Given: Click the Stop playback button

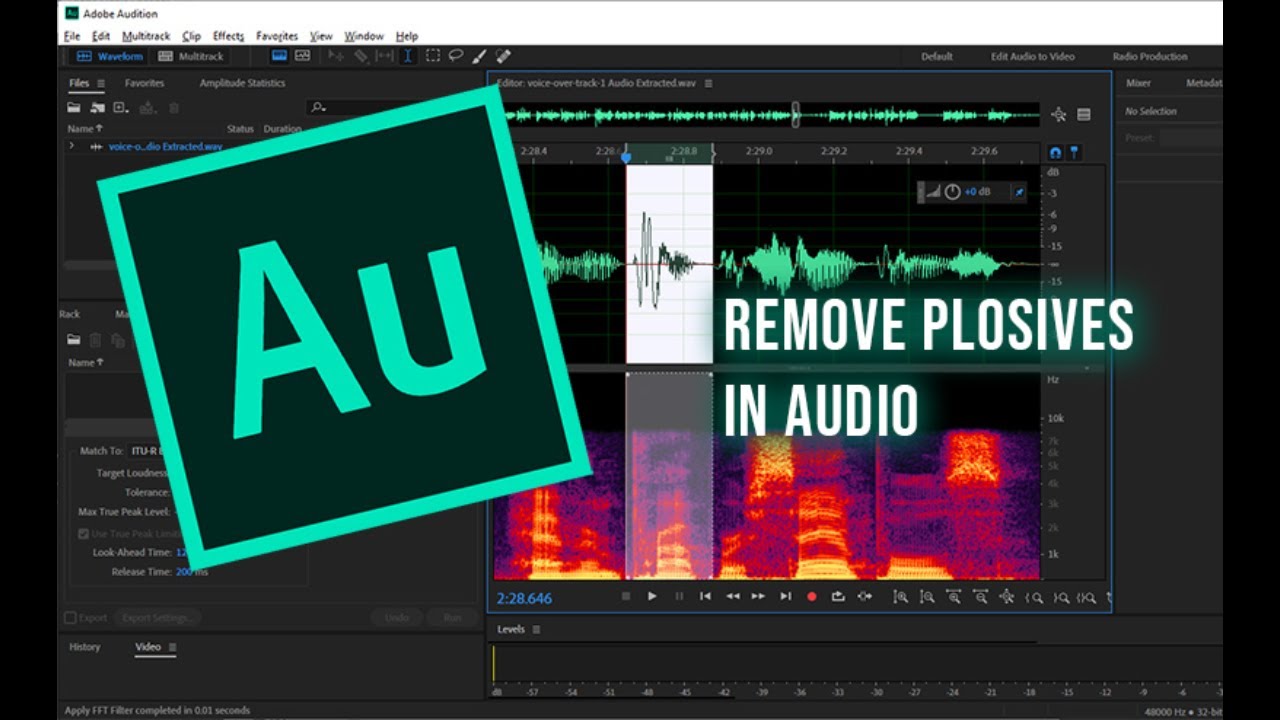Looking at the screenshot, I should pyautogui.click(x=626, y=597).
